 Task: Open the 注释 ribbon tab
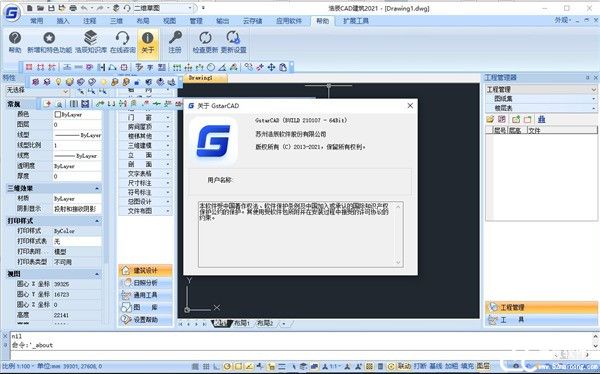tap(90, 21)
